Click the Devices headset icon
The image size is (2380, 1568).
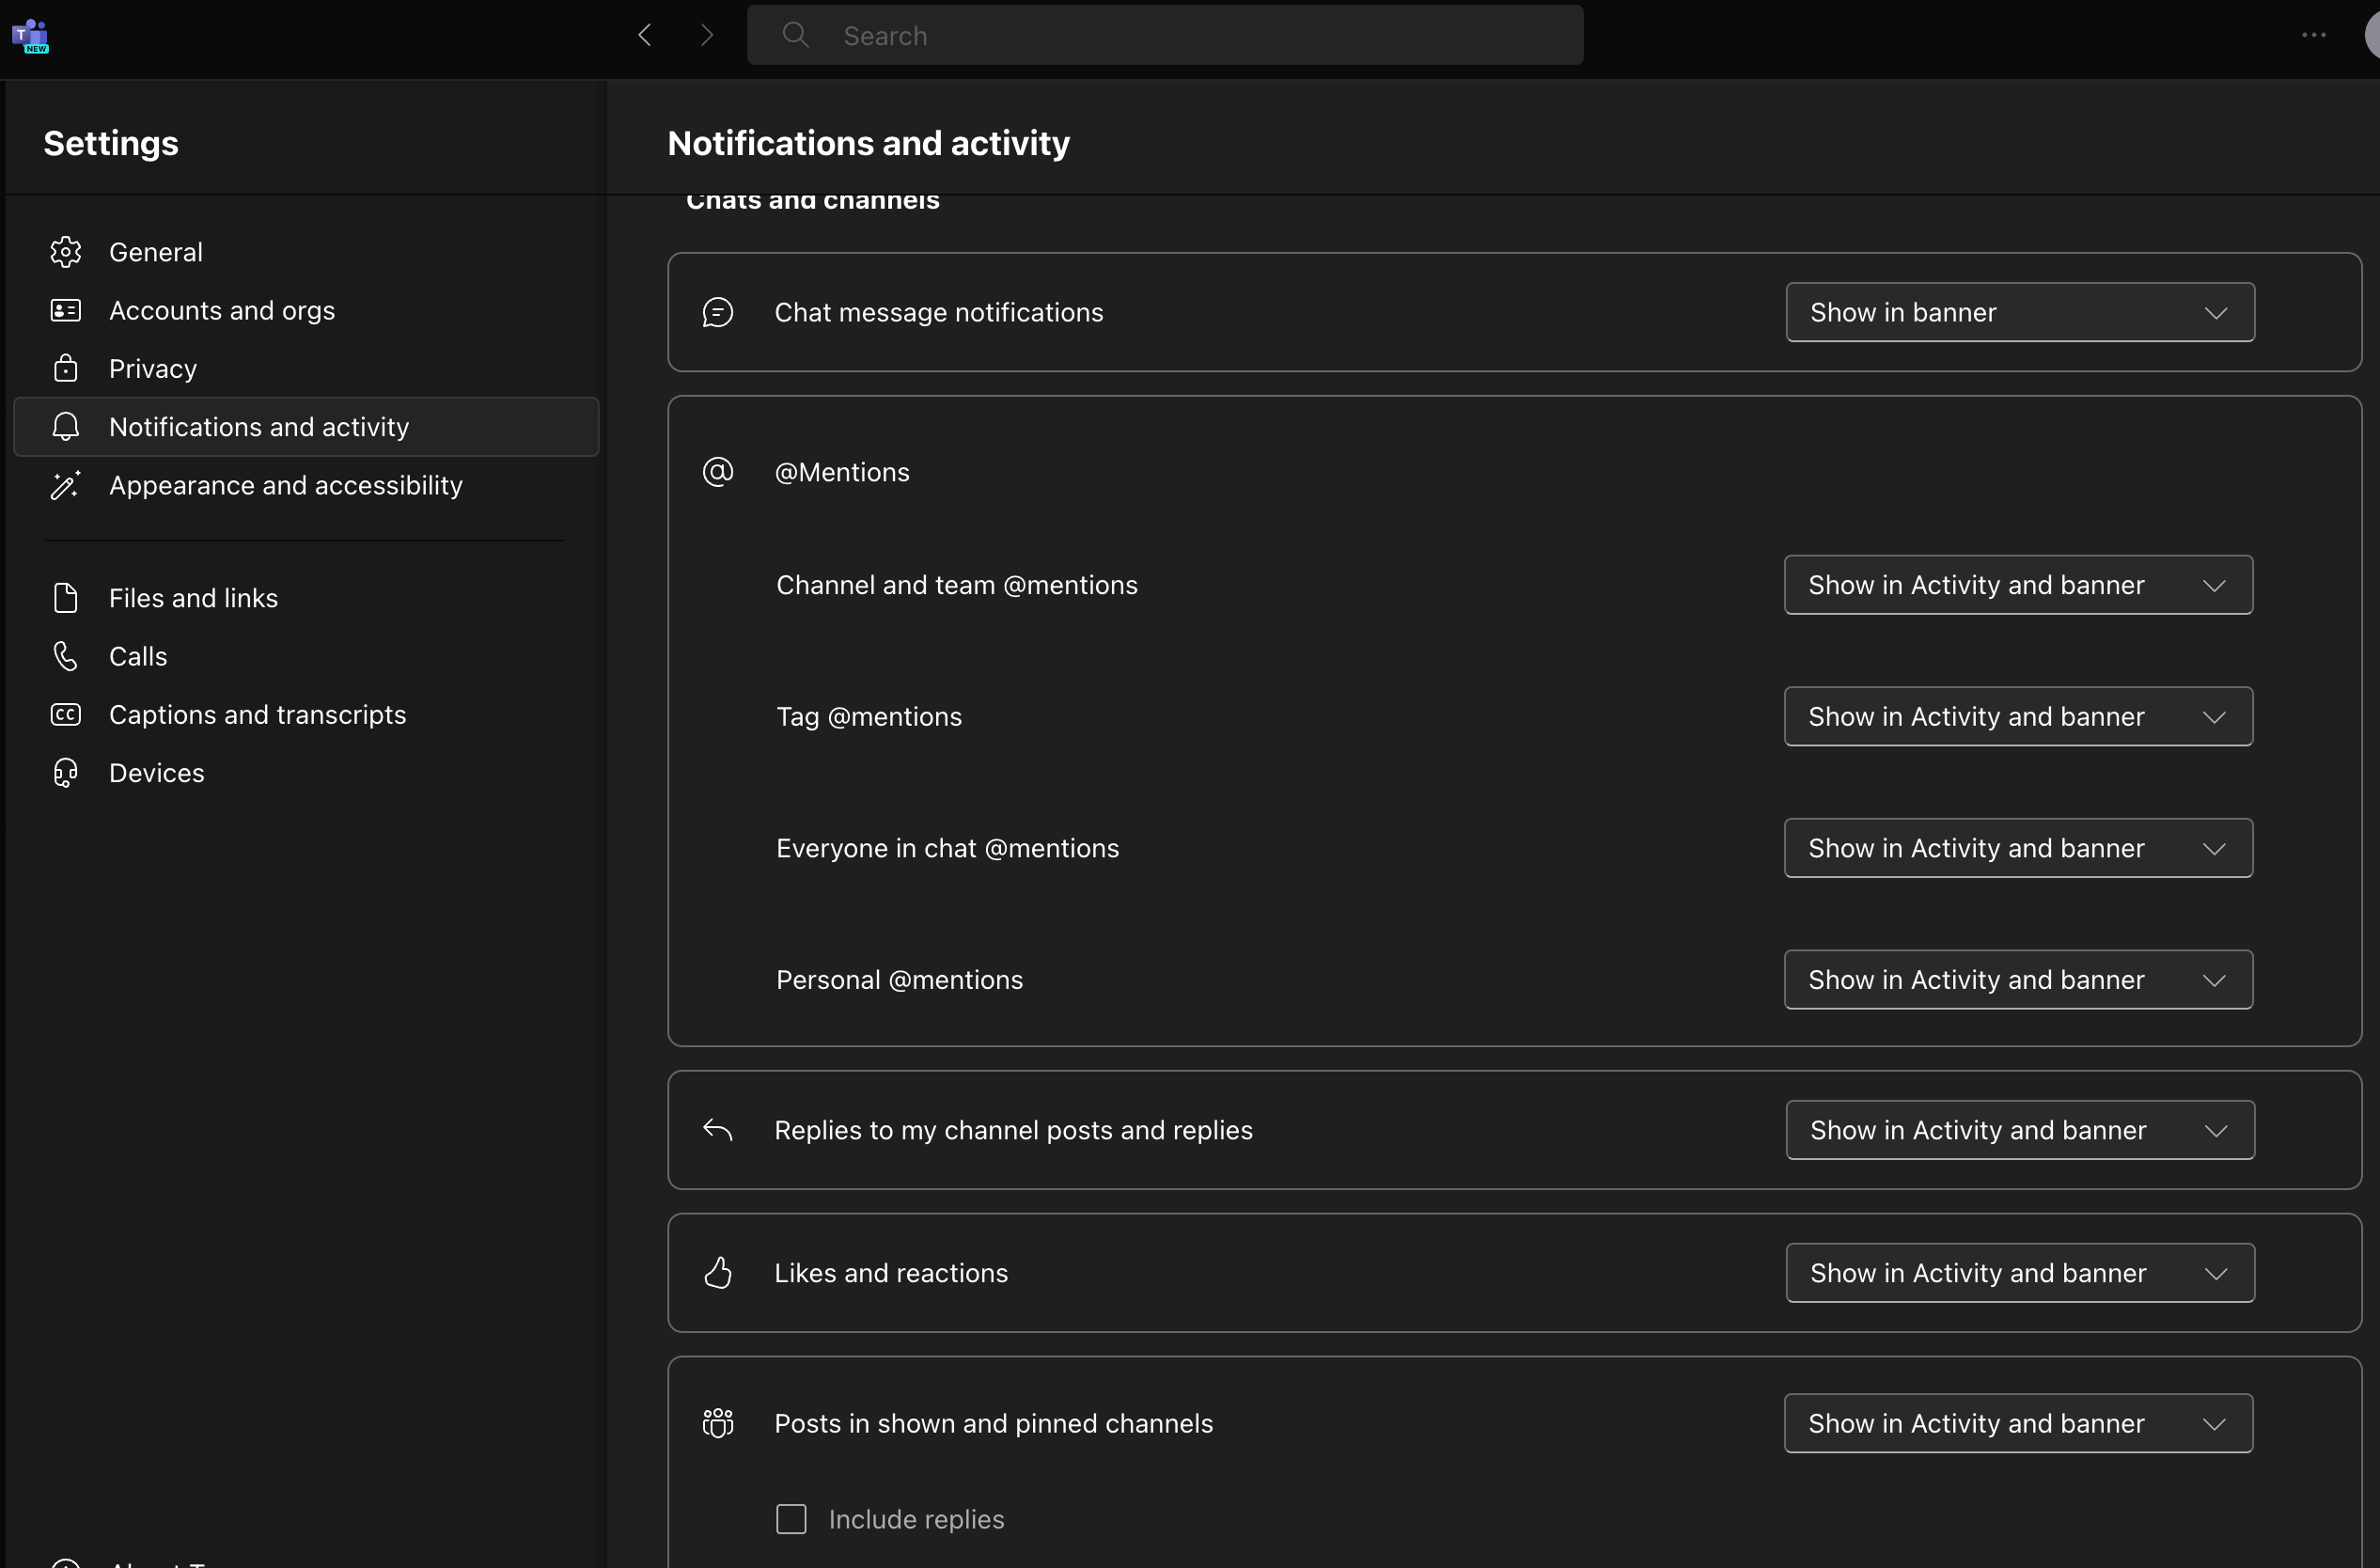click(66, 773)
